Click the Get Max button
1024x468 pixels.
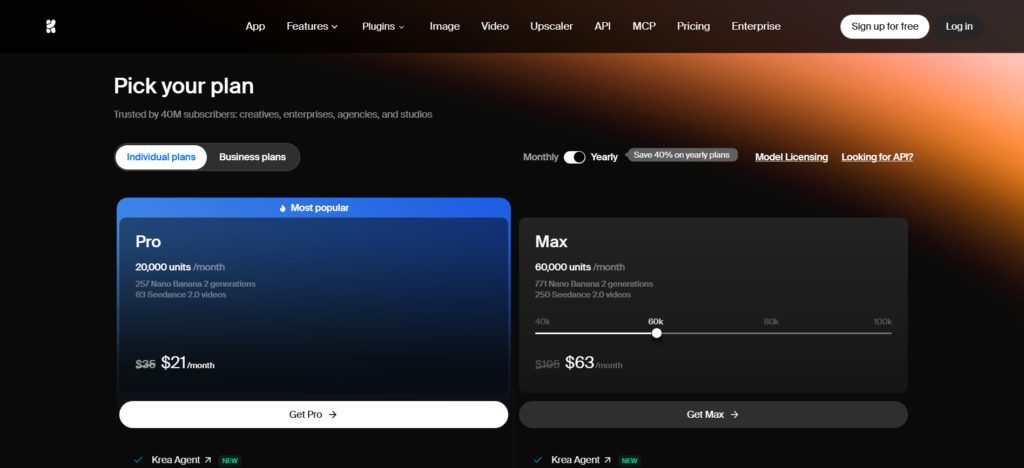coord(713,414)
